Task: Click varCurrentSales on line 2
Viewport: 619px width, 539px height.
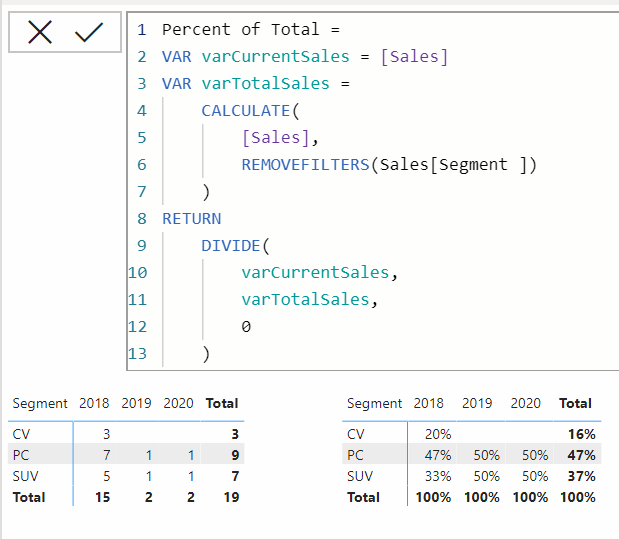Action: click(x=276, y=56)
